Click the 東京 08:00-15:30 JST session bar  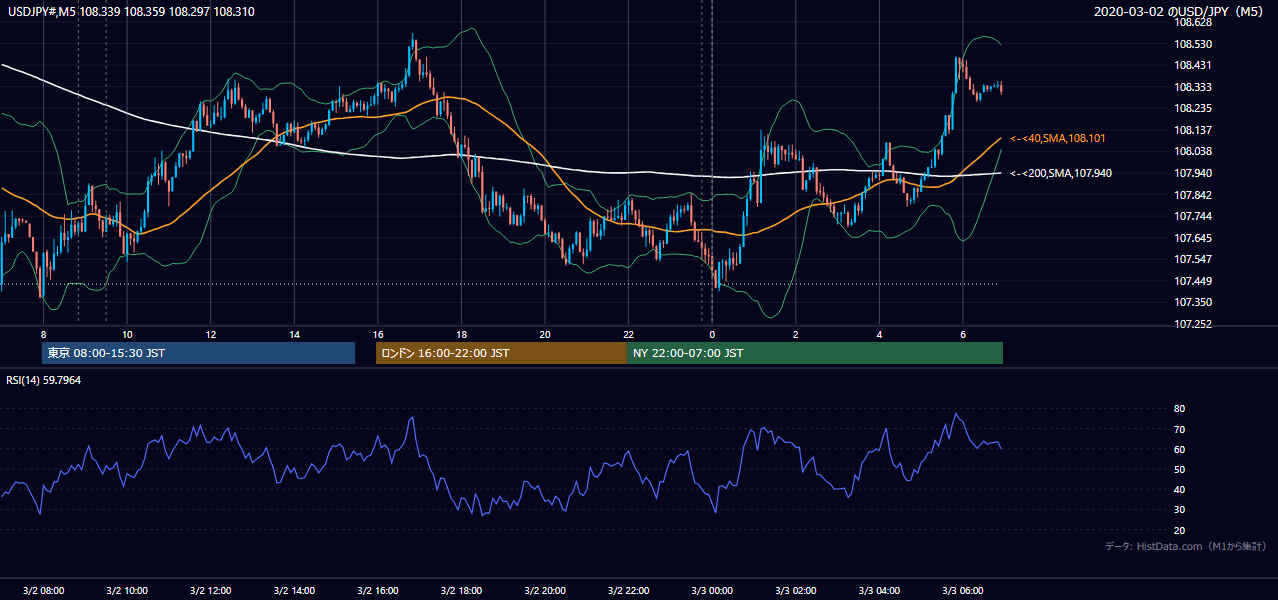point(198,353)
